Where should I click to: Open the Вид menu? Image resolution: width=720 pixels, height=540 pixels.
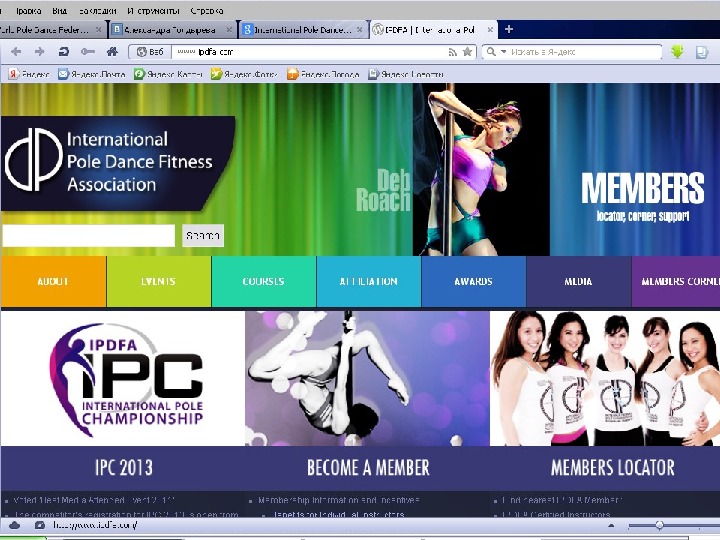click(x=59, y=11)
